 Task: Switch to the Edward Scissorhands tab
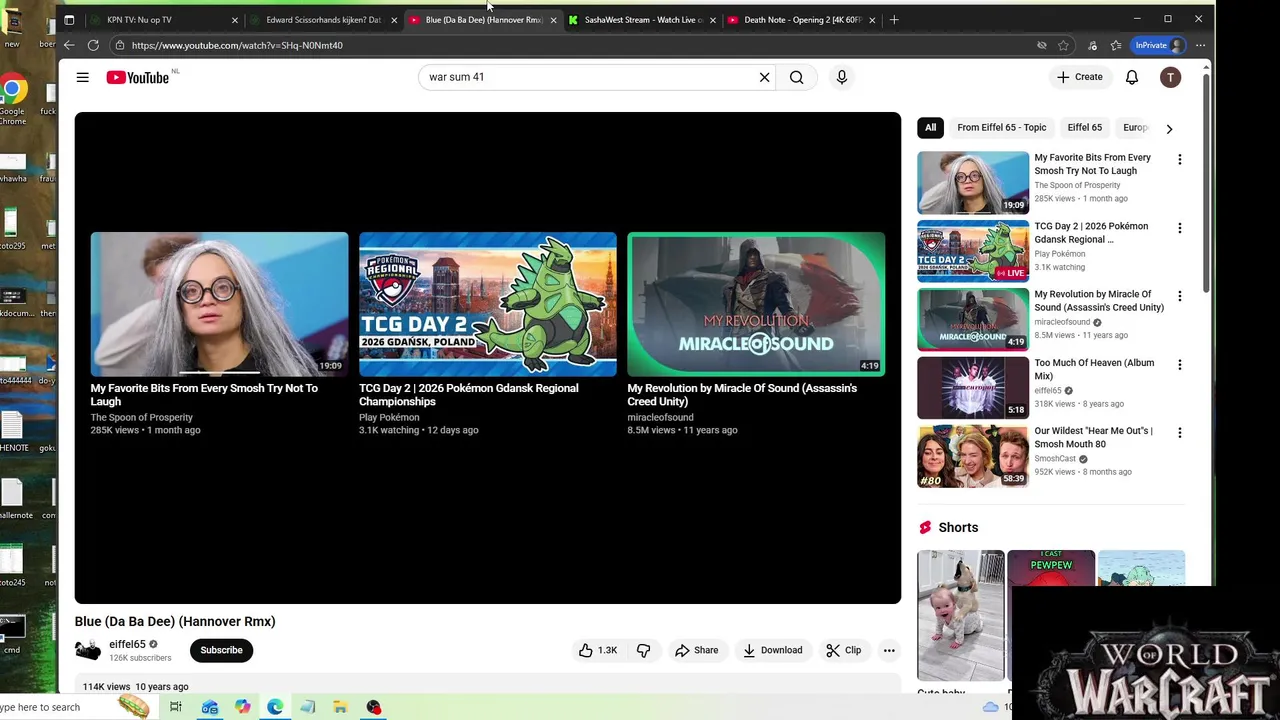click(323, 20)
